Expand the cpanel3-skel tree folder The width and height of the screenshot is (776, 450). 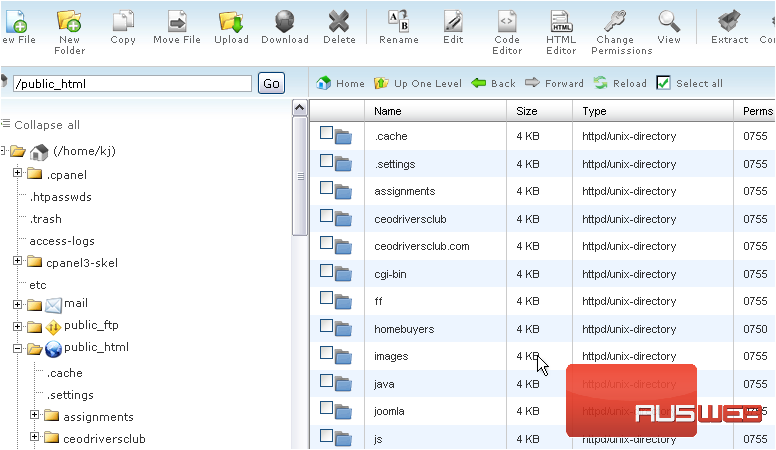pos(17,260)
